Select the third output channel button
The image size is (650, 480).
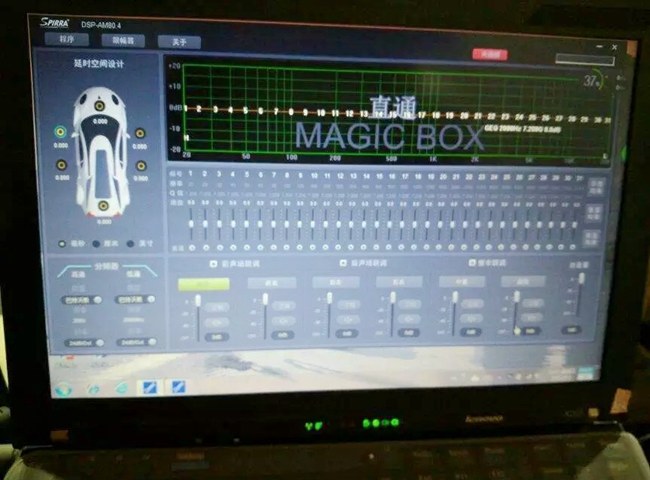pos(336,282)
